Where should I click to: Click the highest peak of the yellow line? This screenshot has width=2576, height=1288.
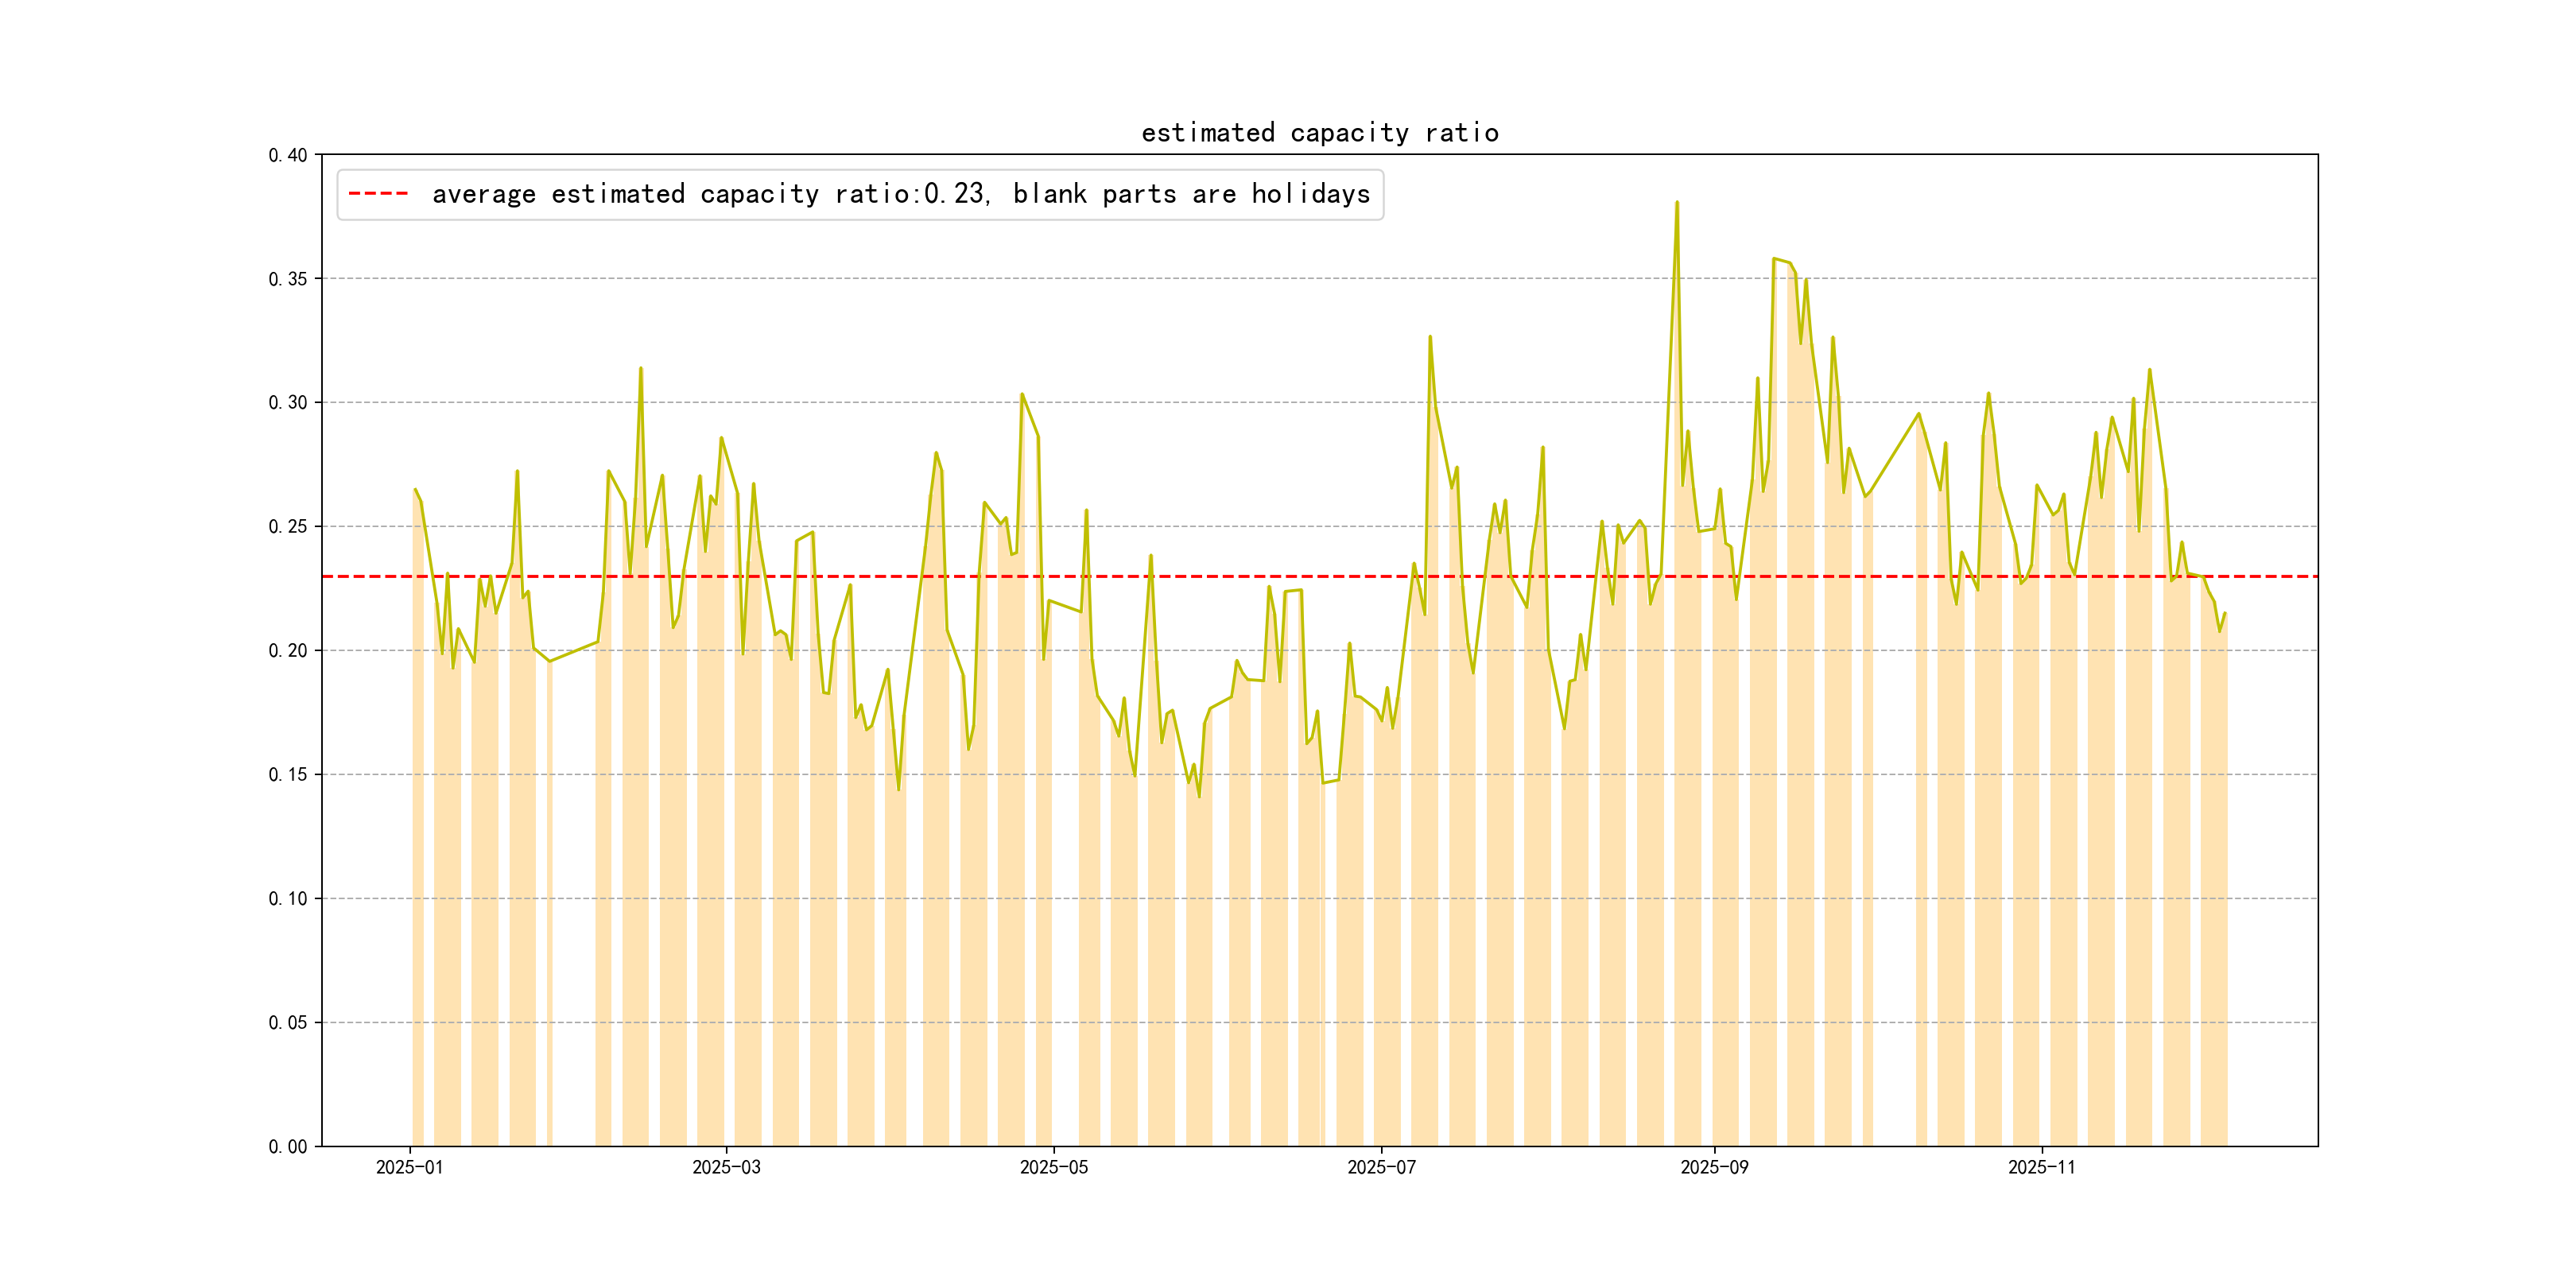coord(1677,203)
